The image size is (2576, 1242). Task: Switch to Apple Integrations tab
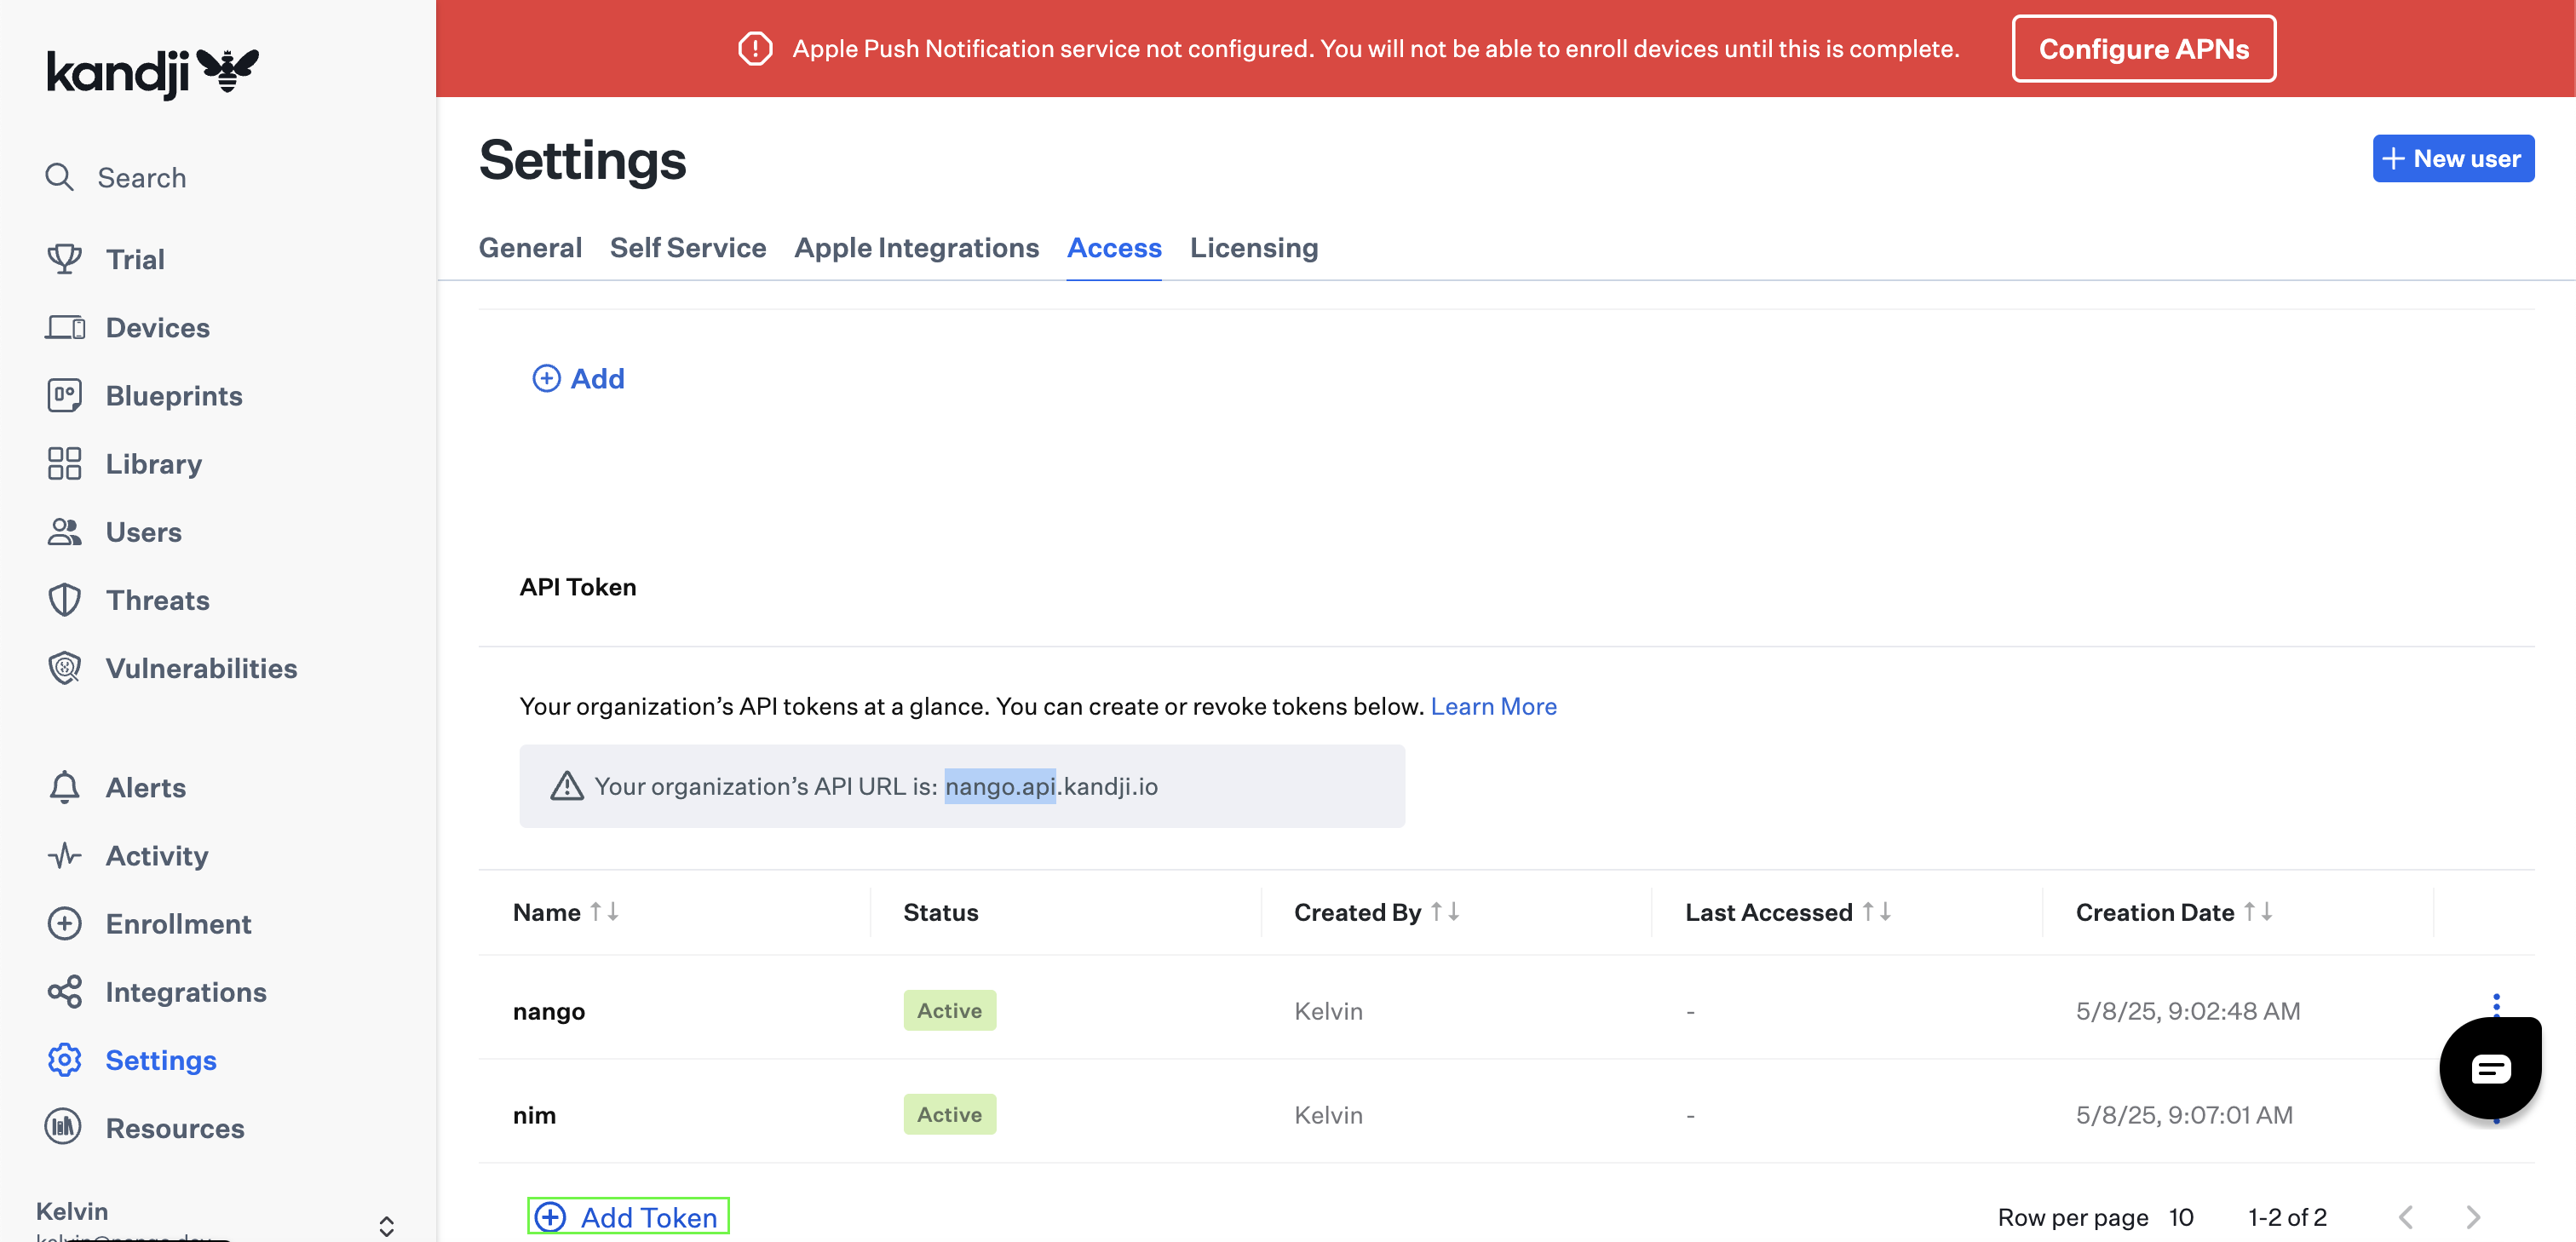click(916, 247)
